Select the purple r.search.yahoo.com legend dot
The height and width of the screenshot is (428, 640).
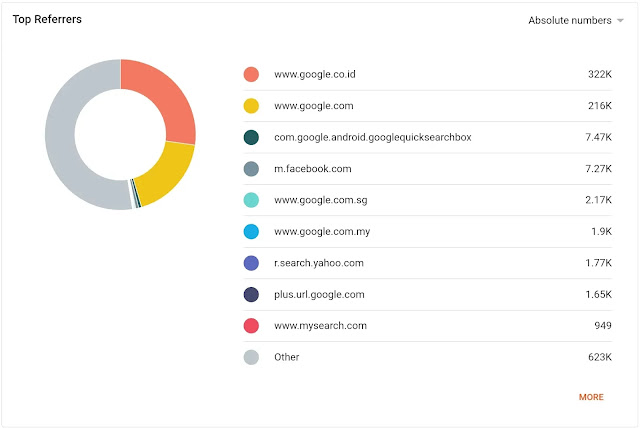coord(251,263)
